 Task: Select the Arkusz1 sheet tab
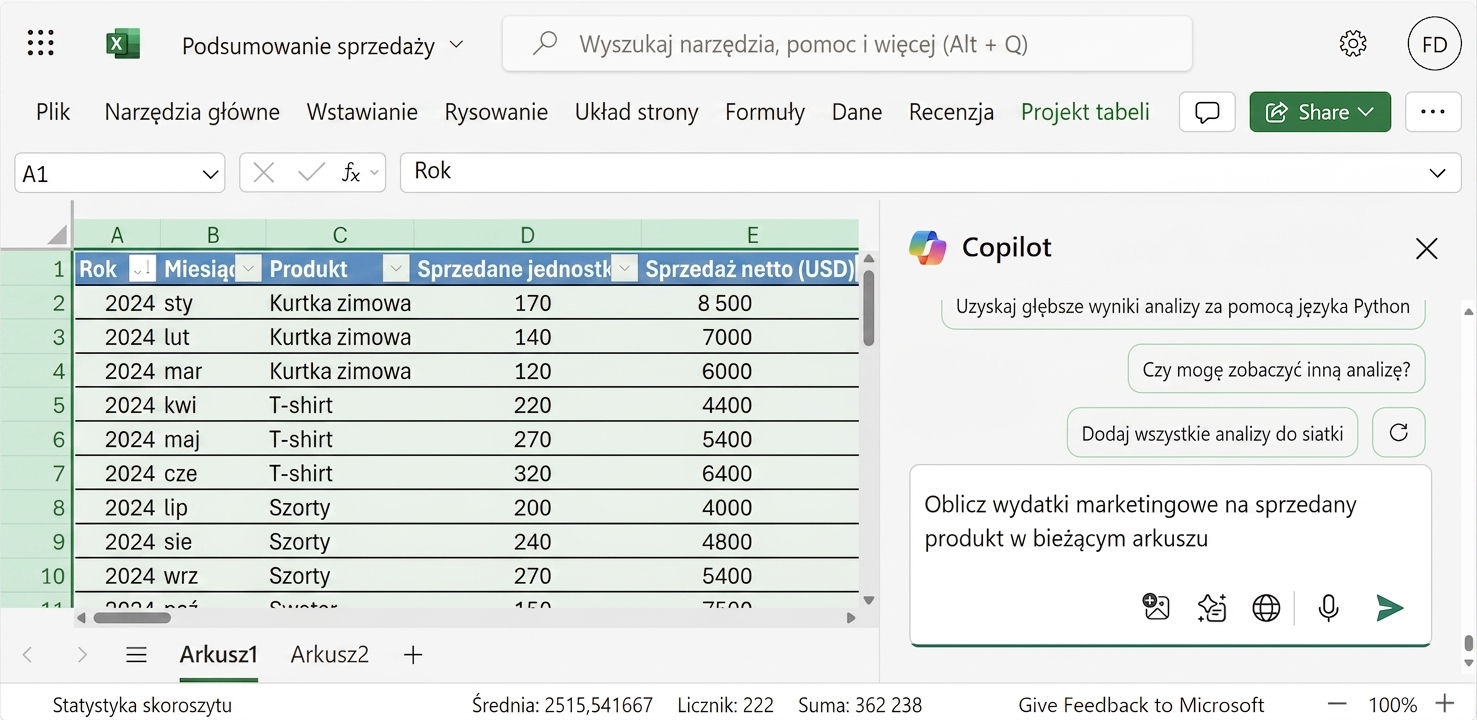(x=219, y=655)
